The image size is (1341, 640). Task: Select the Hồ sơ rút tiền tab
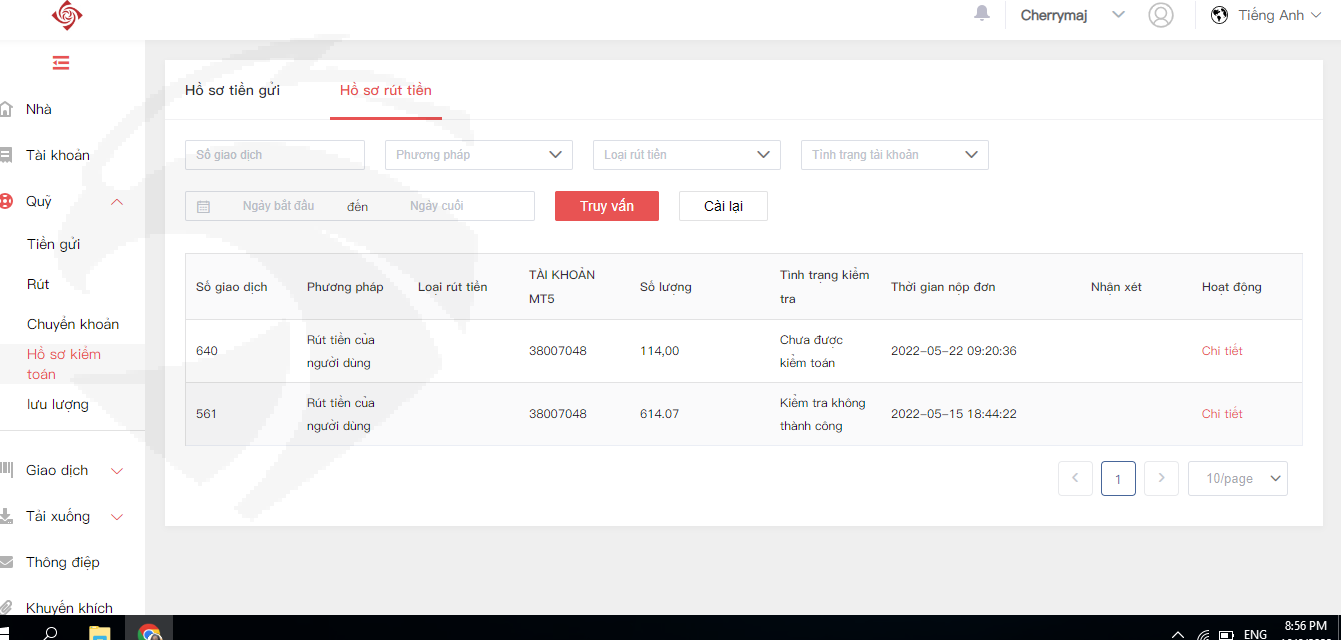(385, 90)
